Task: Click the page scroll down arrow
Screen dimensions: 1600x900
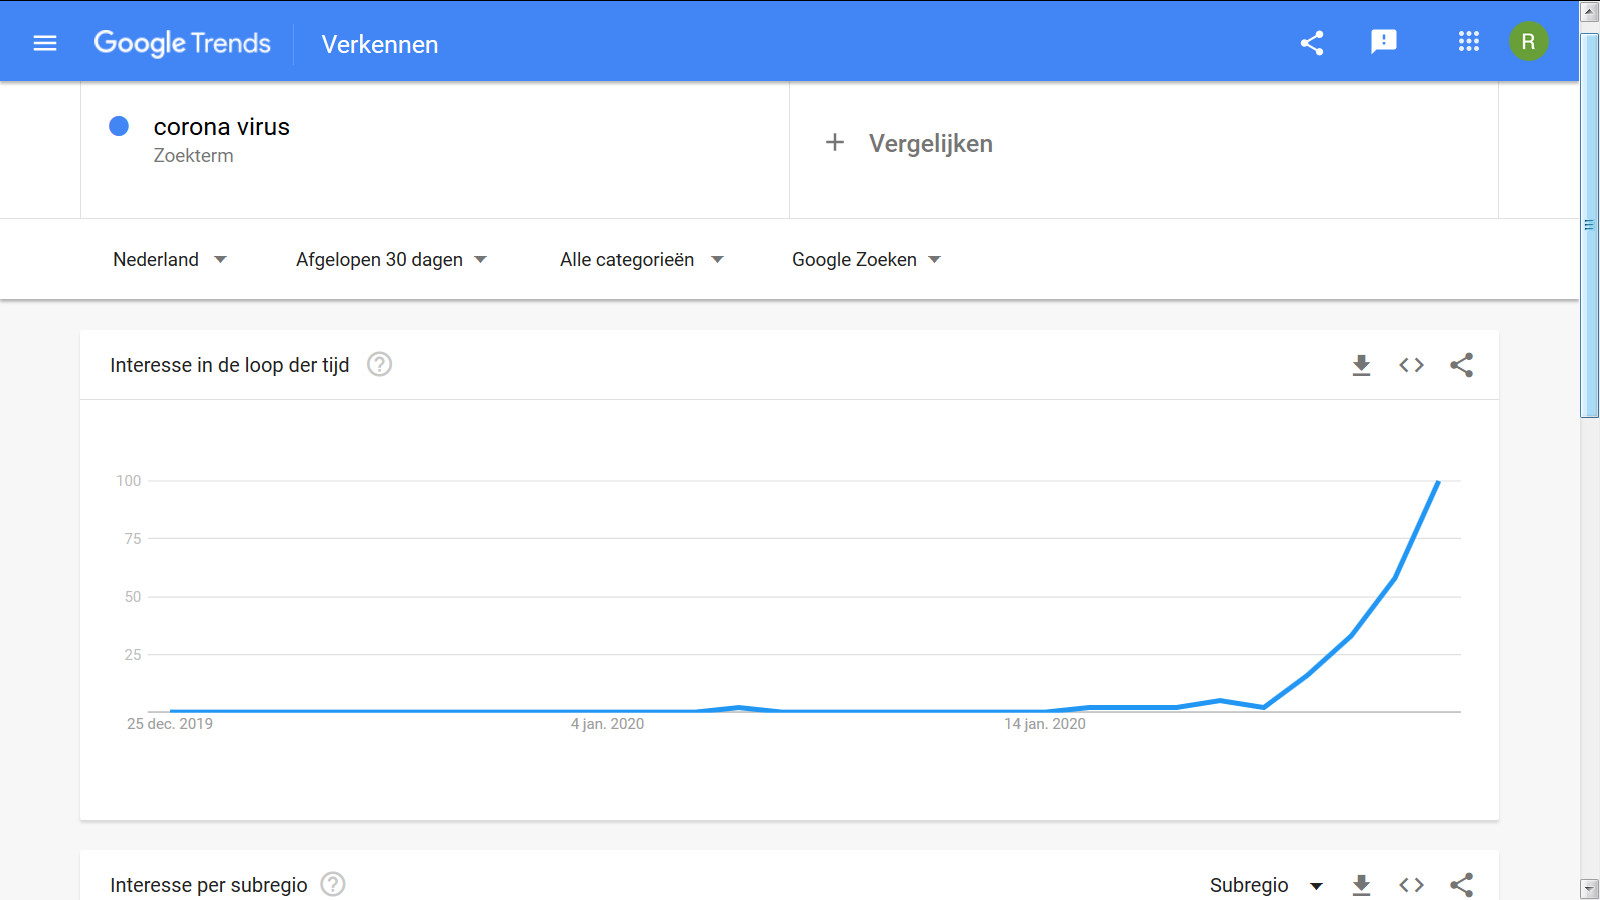Action: (1589, 888)
